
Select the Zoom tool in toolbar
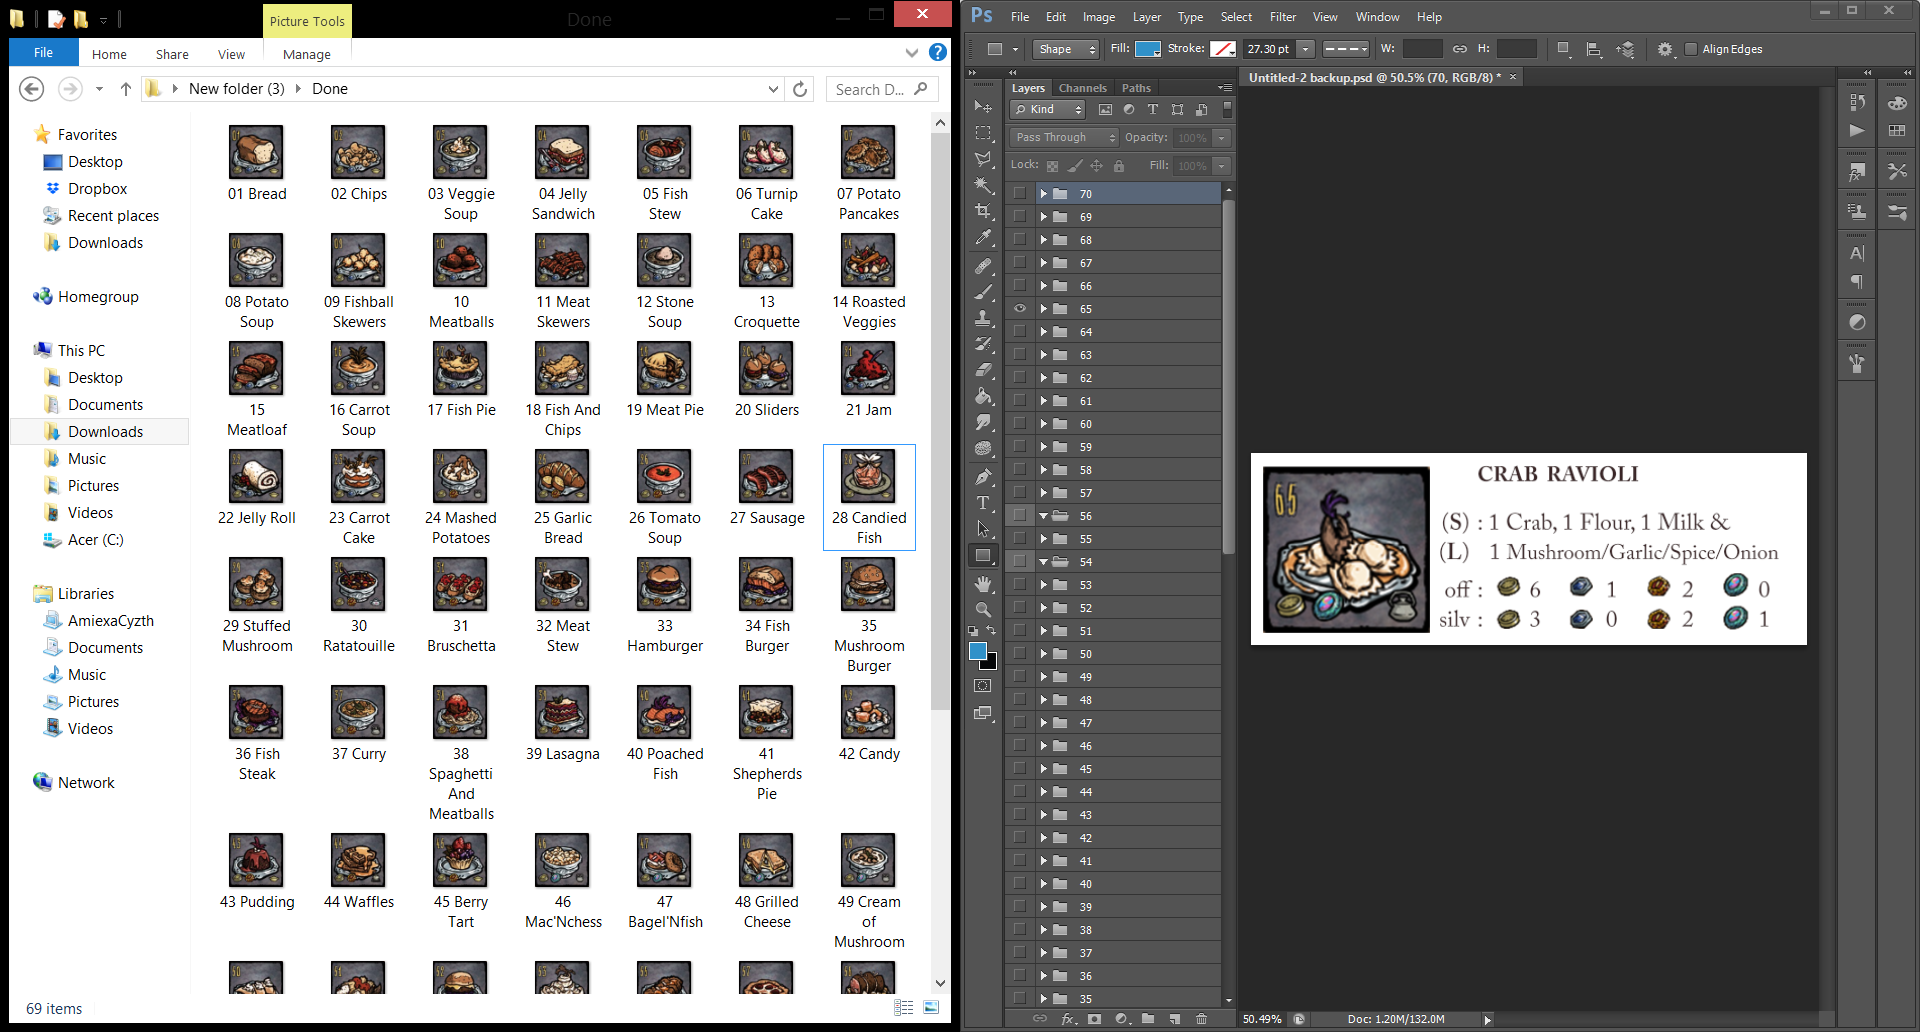point(984,609)
